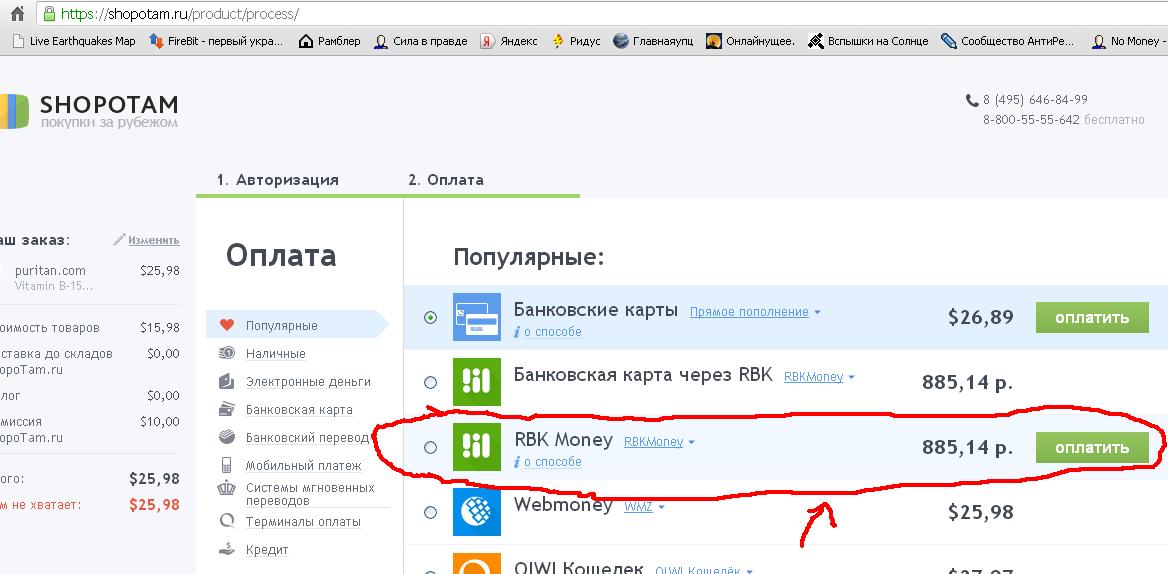Open the Наличные payment category

pos(276,354)
